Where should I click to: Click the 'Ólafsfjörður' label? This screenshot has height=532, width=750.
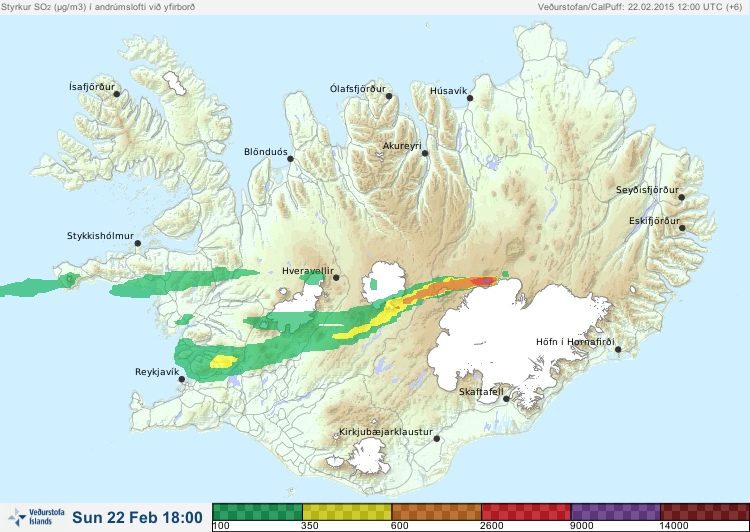358,89
